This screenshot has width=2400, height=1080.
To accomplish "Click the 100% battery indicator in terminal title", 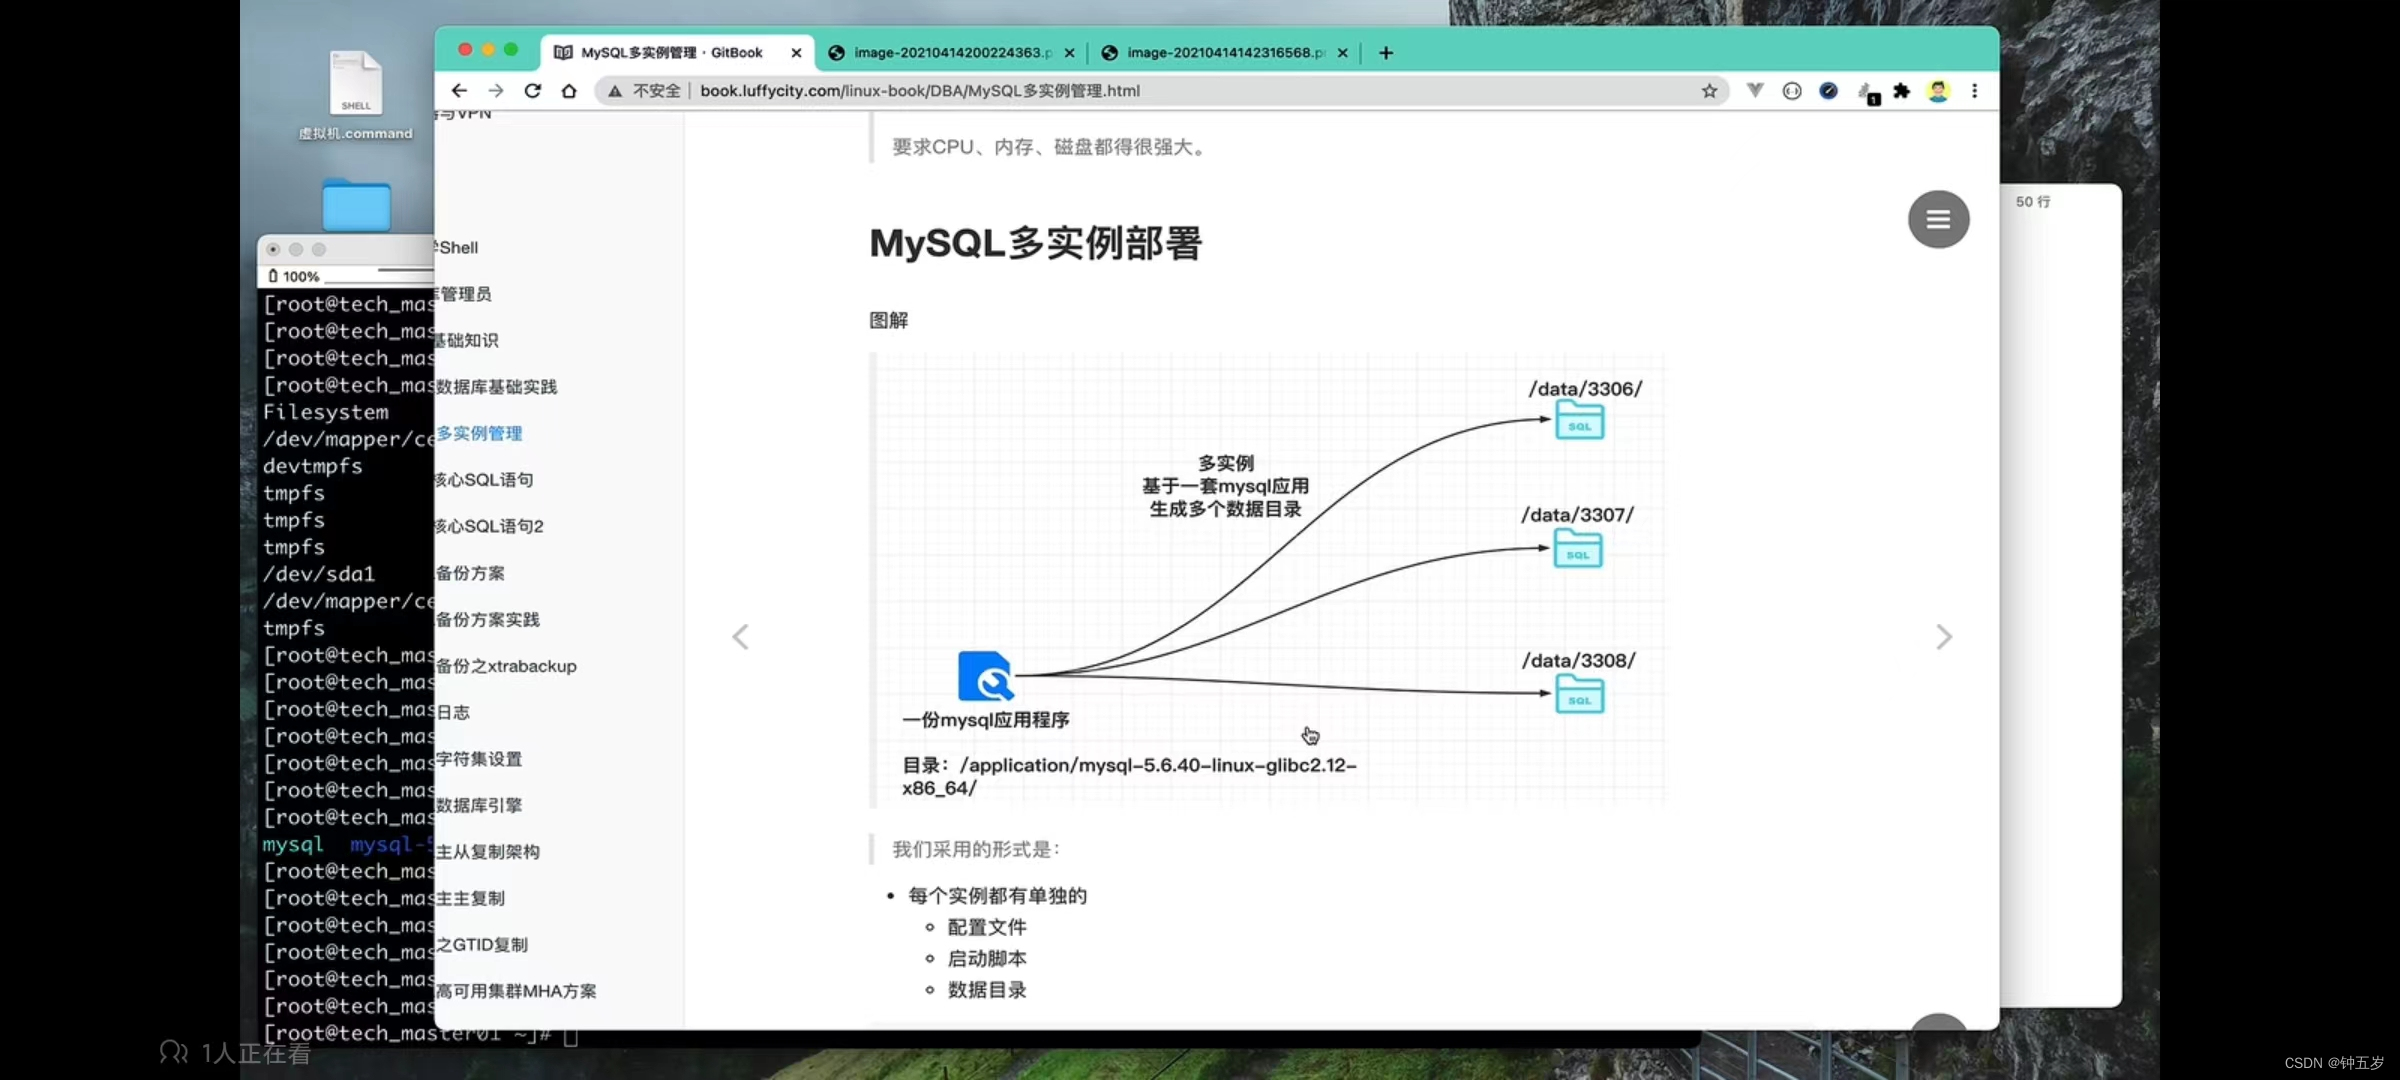I will 295,276.
